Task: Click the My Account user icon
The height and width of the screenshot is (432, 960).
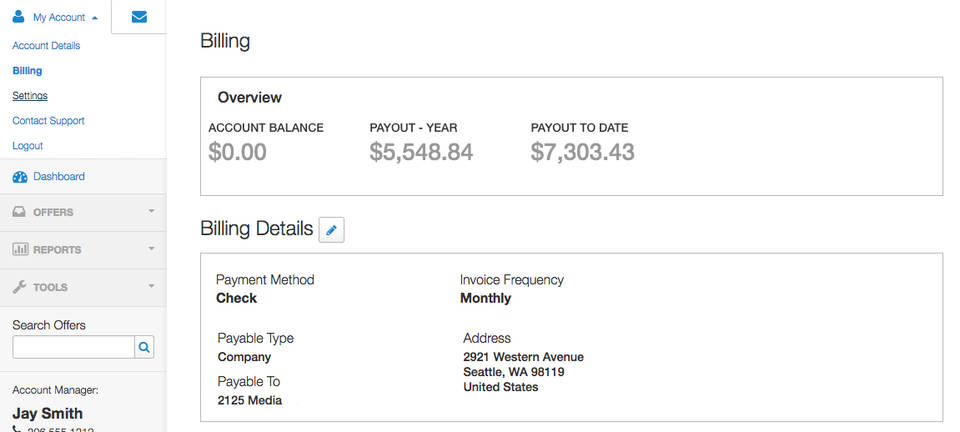Action: [19, 17]
